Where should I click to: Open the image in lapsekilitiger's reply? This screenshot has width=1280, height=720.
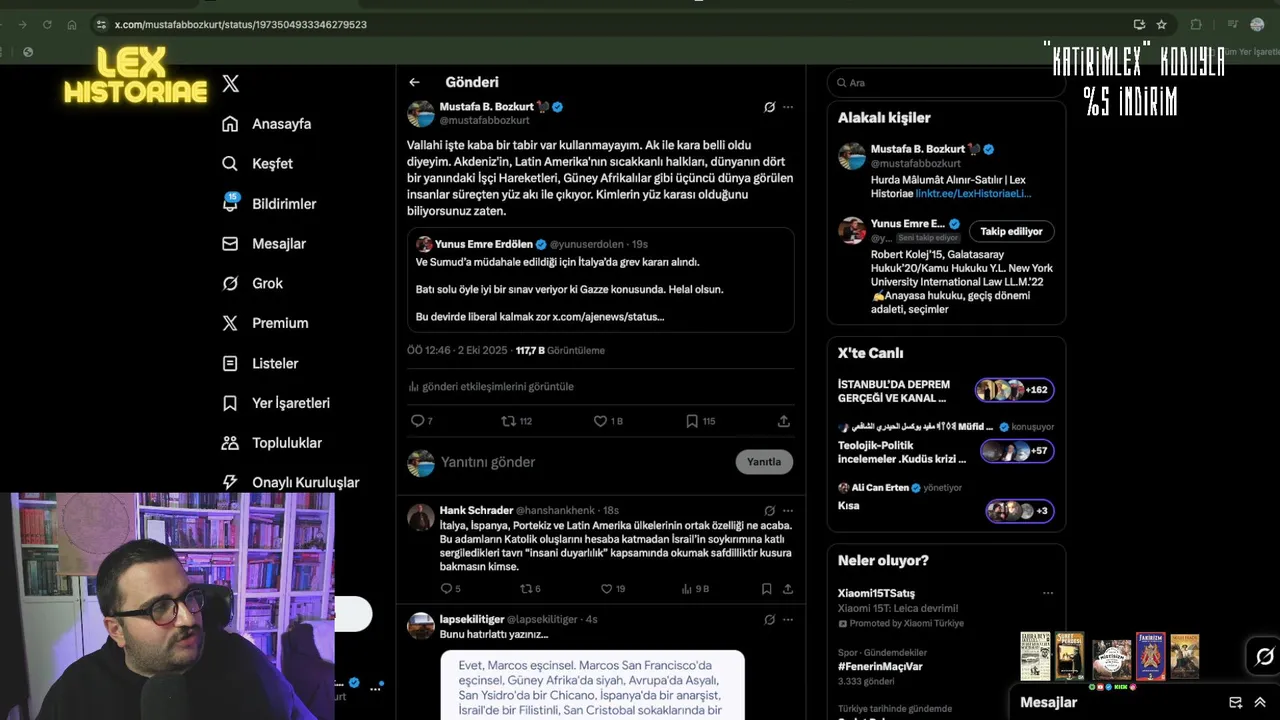[592, 685]
